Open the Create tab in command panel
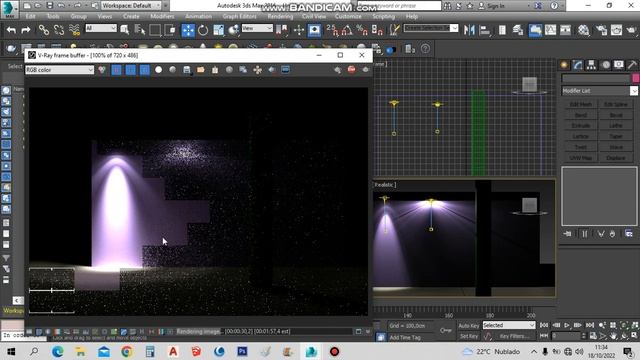 click(564, 64)
